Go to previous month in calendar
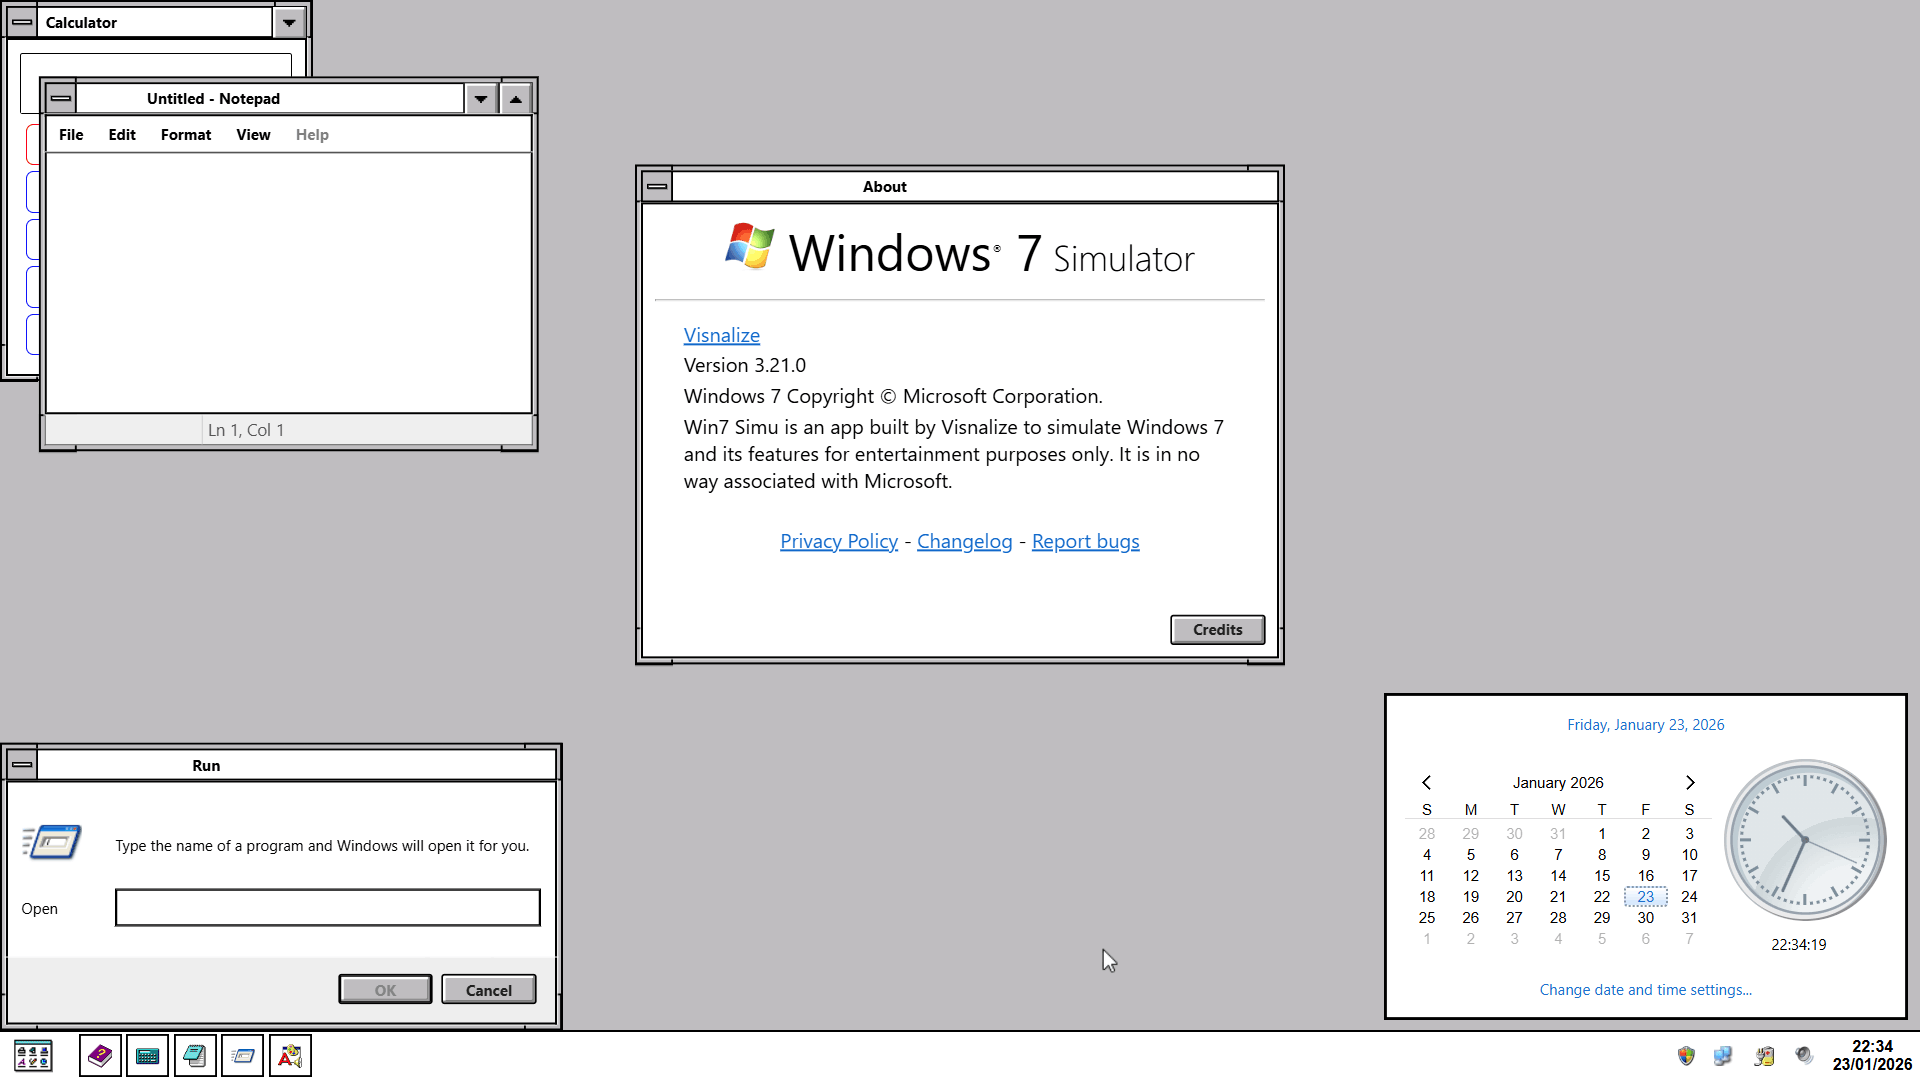Viewport: 1920px width, 1080px height. pyautogui.click(x=1427, y=782)
